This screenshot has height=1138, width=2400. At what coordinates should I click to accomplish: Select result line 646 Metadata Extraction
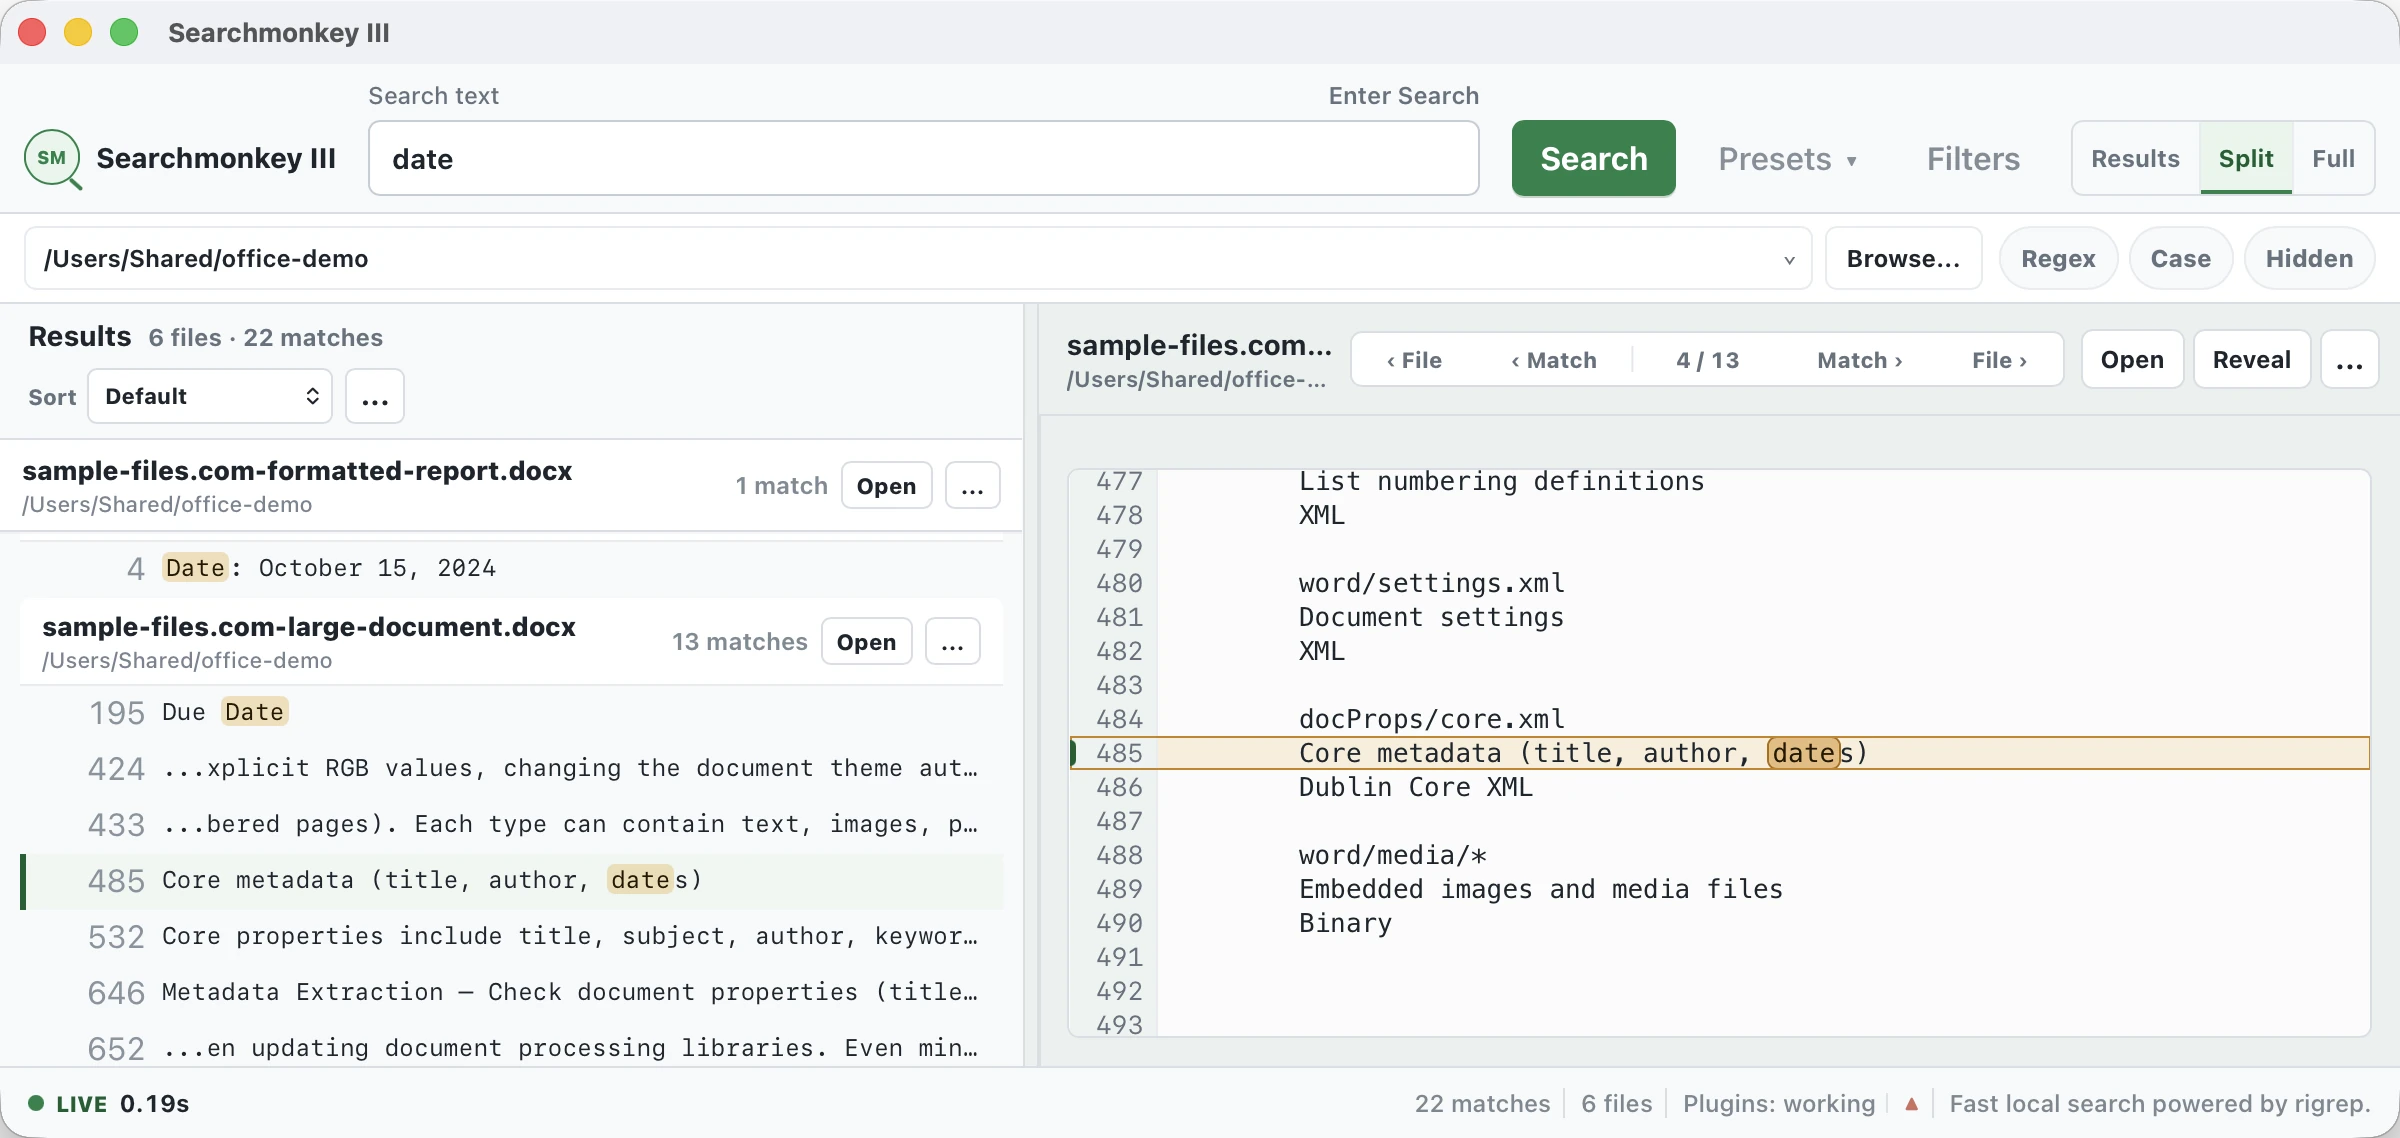click(512, 992)
